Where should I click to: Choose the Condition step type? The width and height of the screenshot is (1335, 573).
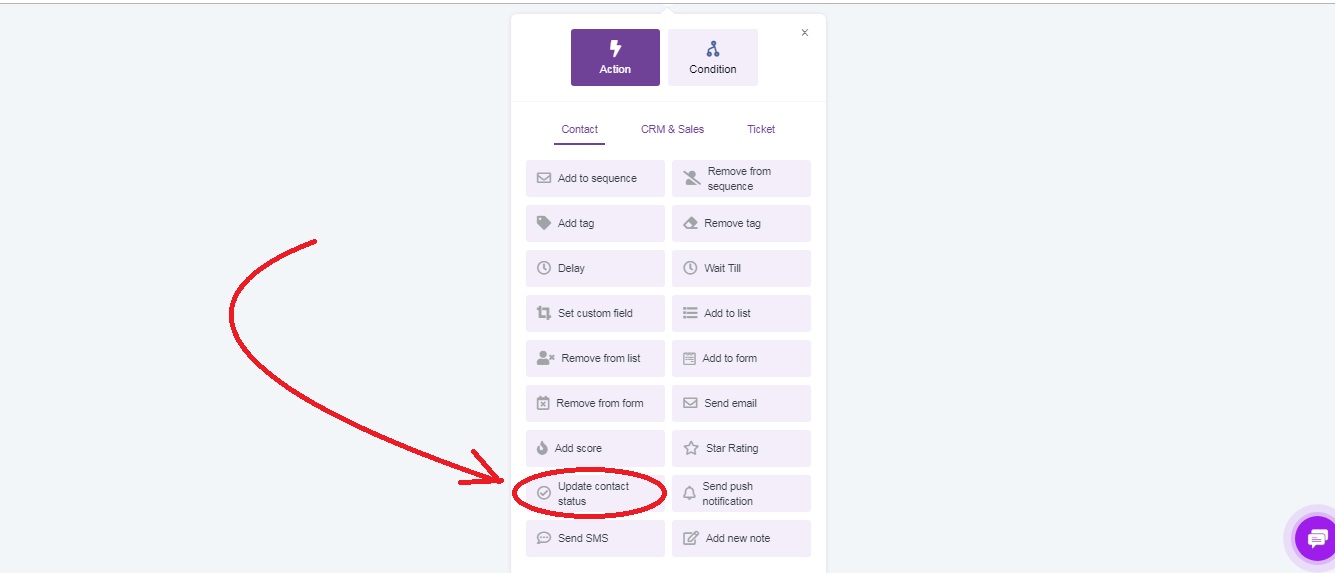pyautogui.click(x=713, y=57)
